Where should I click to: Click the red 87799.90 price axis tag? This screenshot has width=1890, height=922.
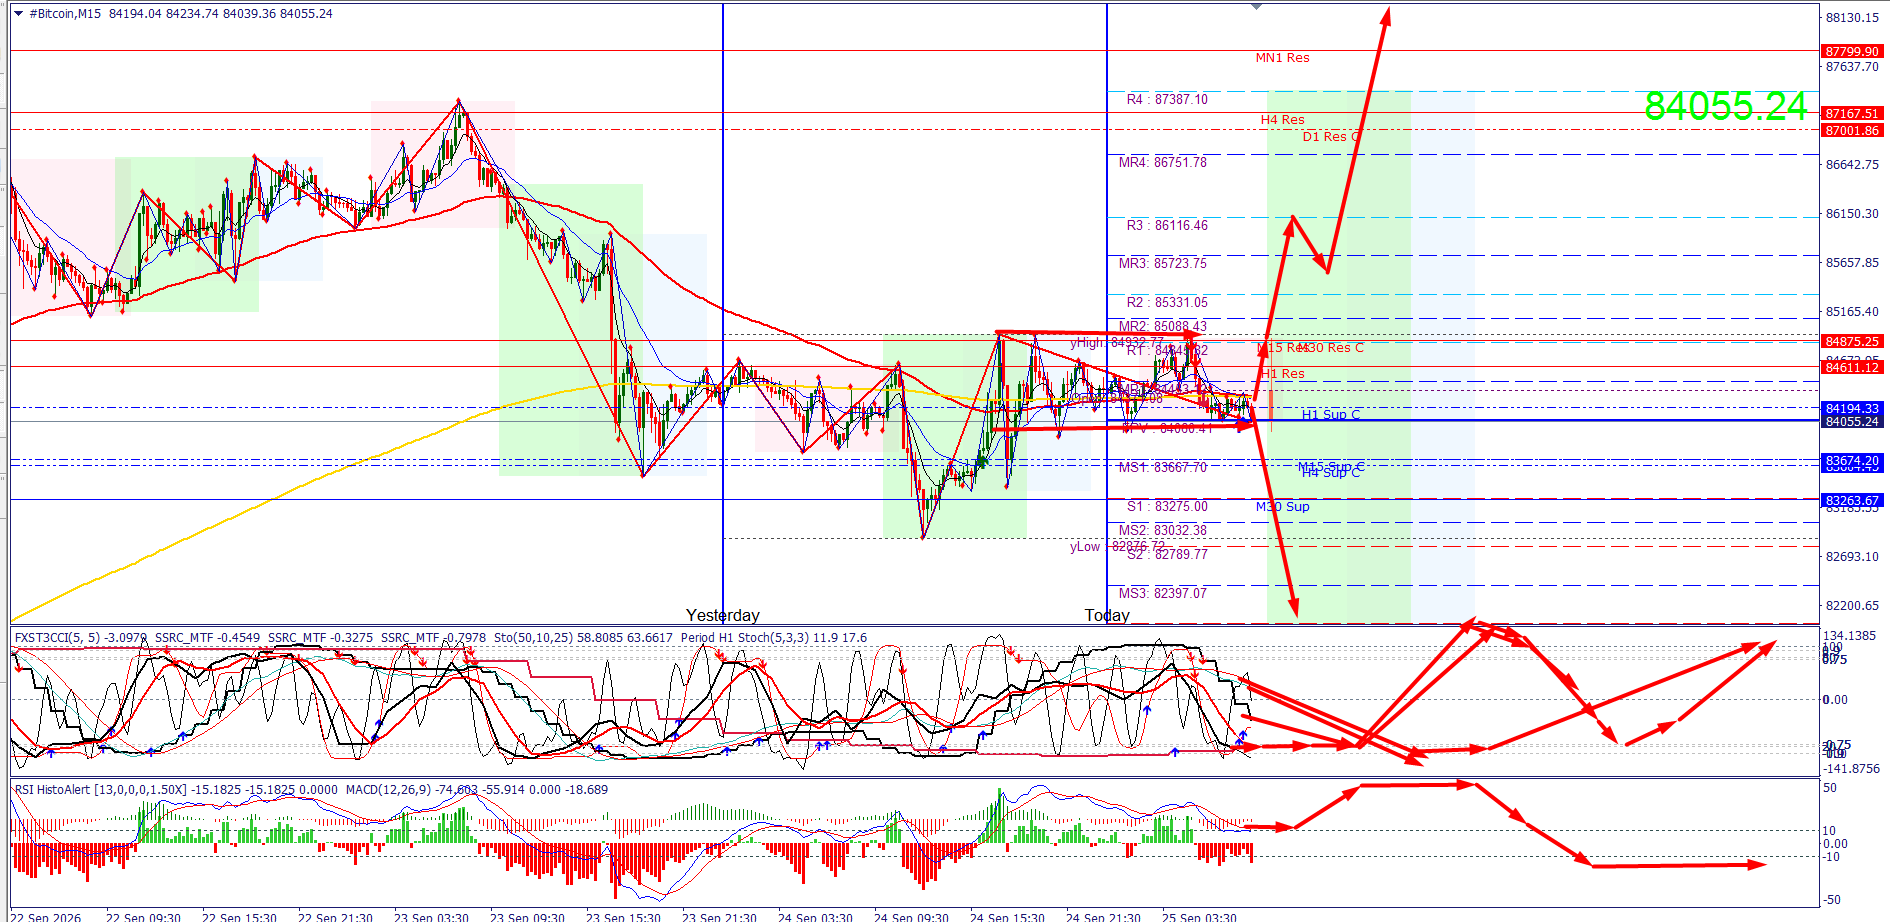[x=1852, y=51]
